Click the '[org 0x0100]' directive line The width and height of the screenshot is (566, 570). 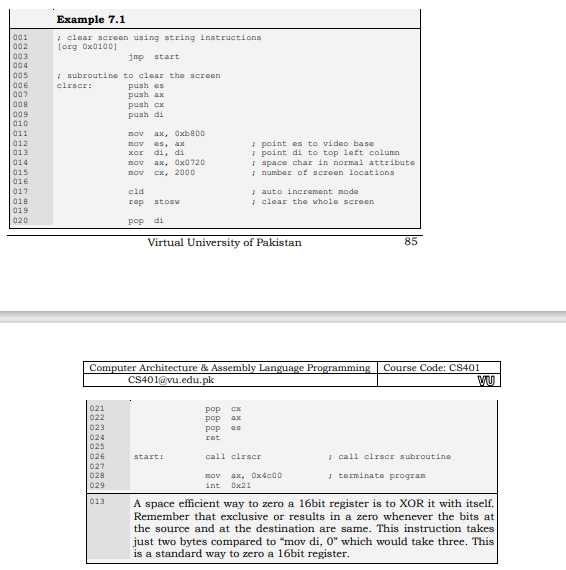point(87,47)
